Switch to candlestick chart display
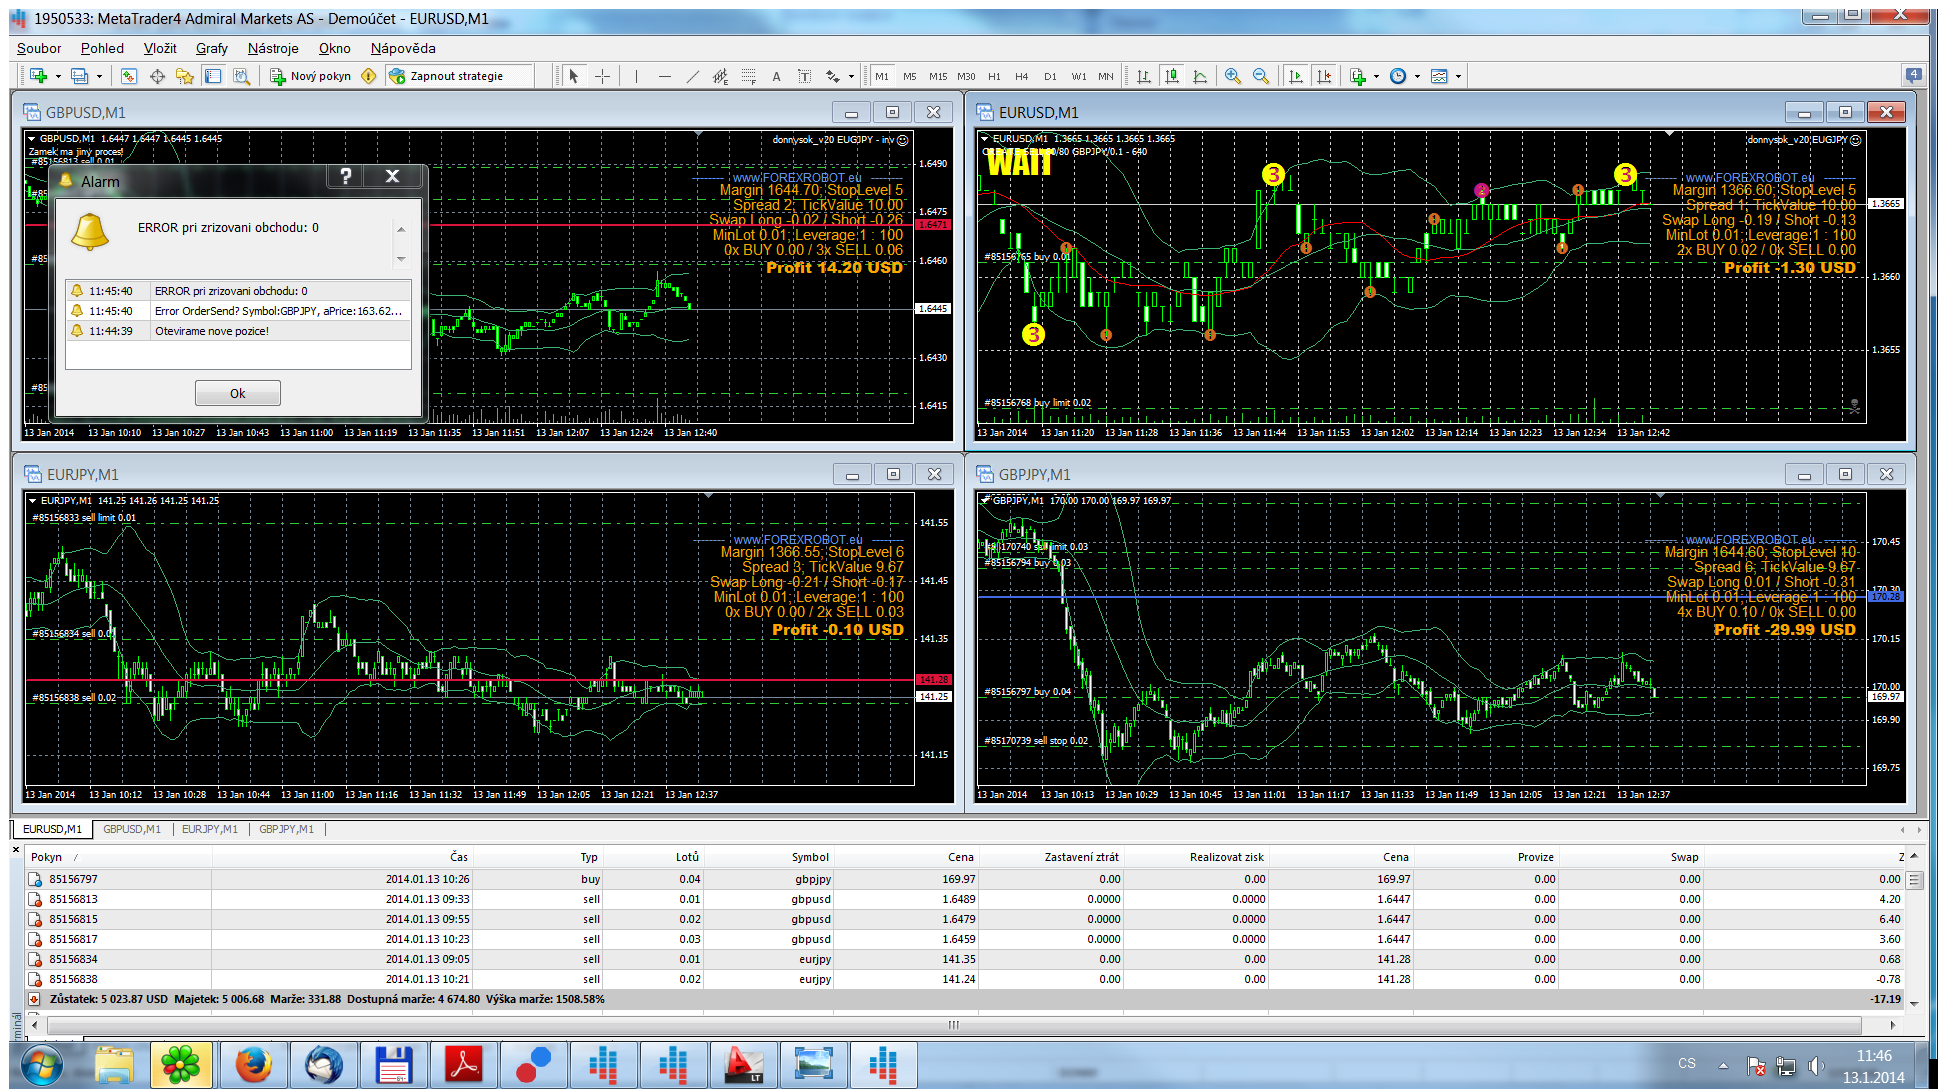Screen dimensions: 1938x1092 click(1172, 76)
